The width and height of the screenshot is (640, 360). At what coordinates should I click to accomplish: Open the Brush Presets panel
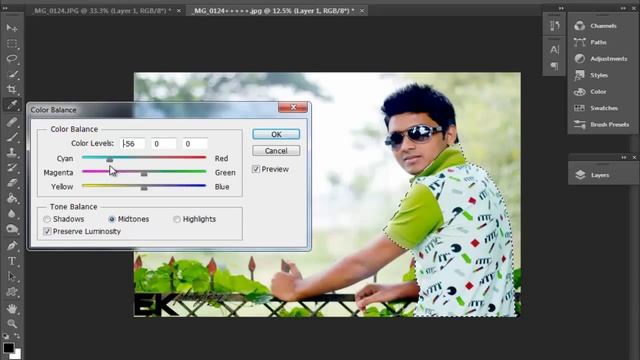(x=602, y=124)
